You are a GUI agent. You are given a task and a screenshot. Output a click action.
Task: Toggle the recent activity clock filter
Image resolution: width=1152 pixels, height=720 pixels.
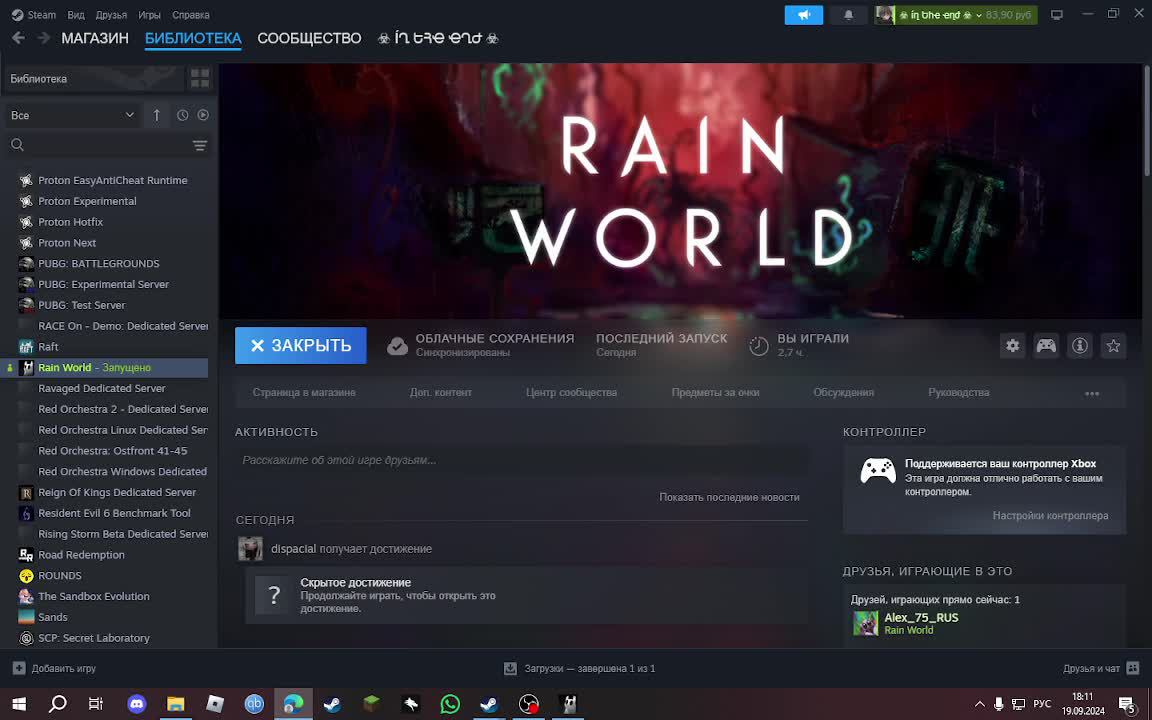coord(182,115)
